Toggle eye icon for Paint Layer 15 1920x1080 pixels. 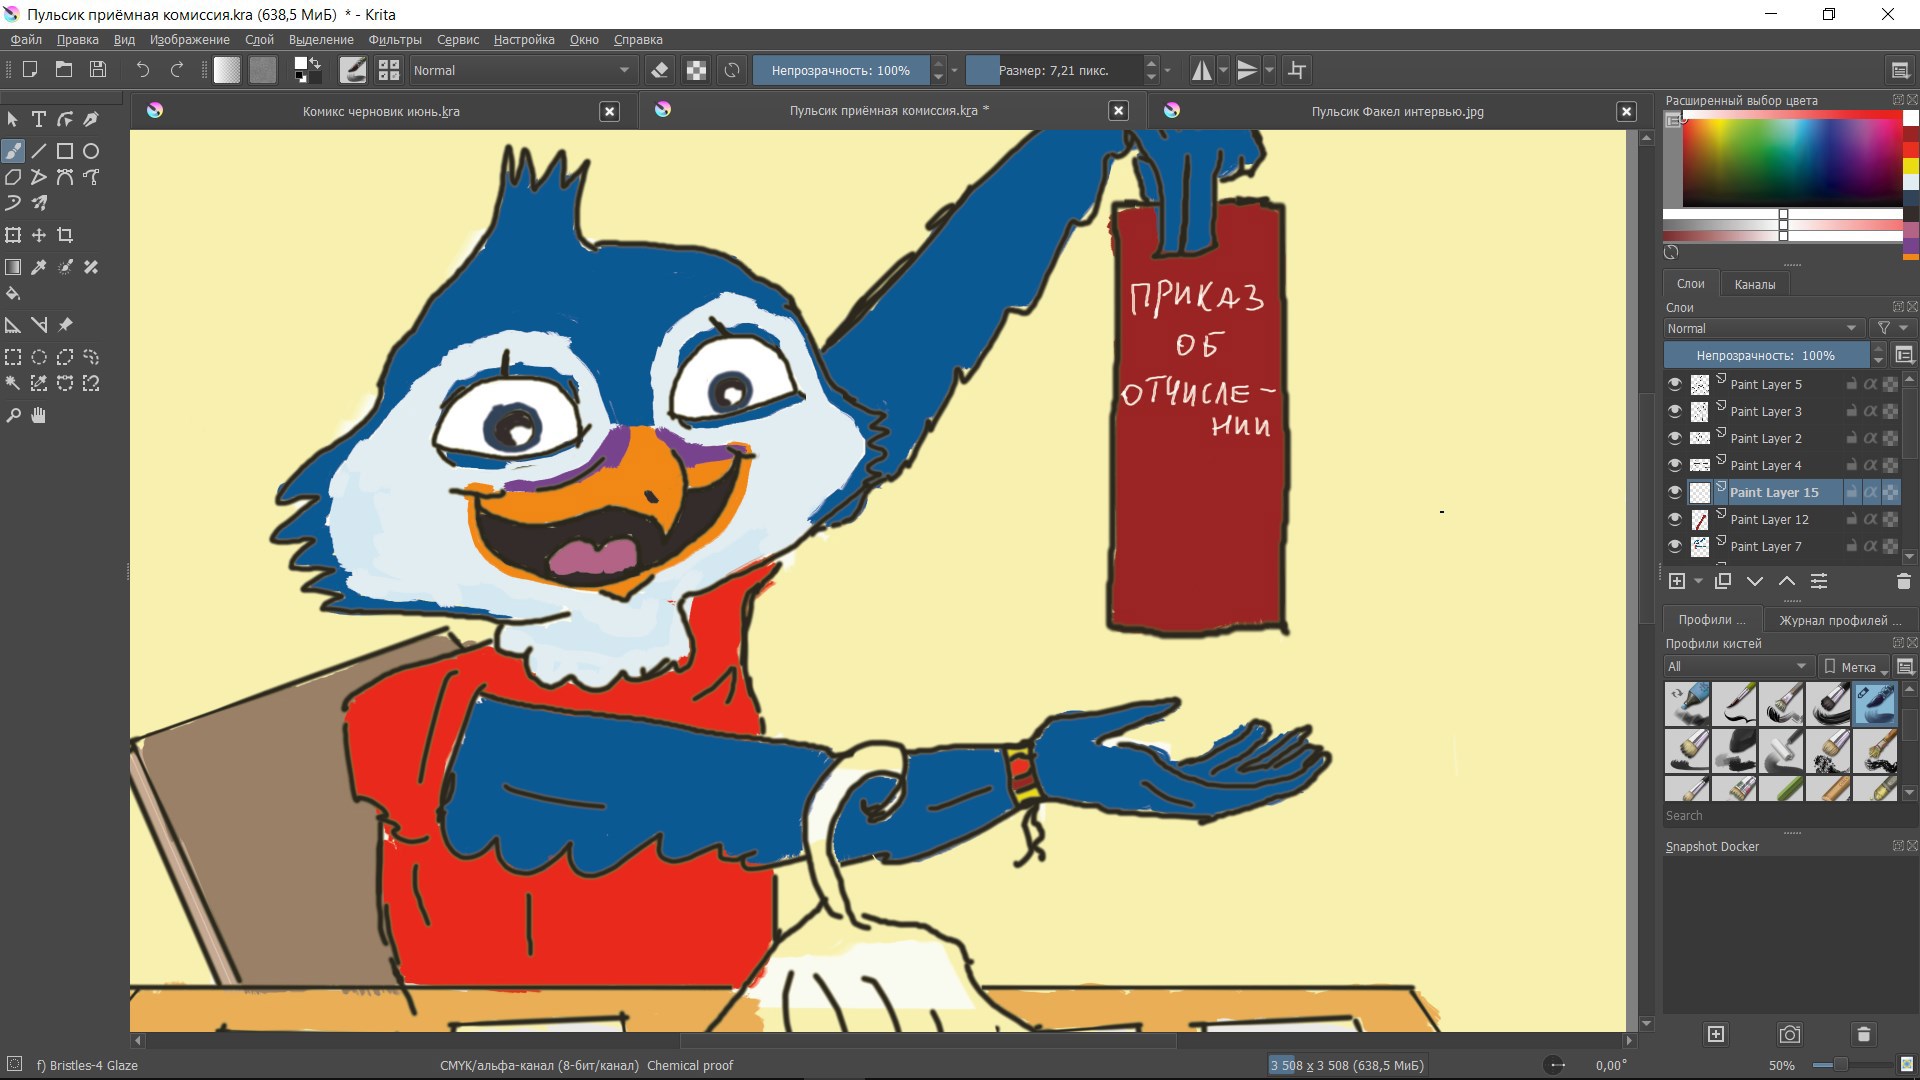1675,492
